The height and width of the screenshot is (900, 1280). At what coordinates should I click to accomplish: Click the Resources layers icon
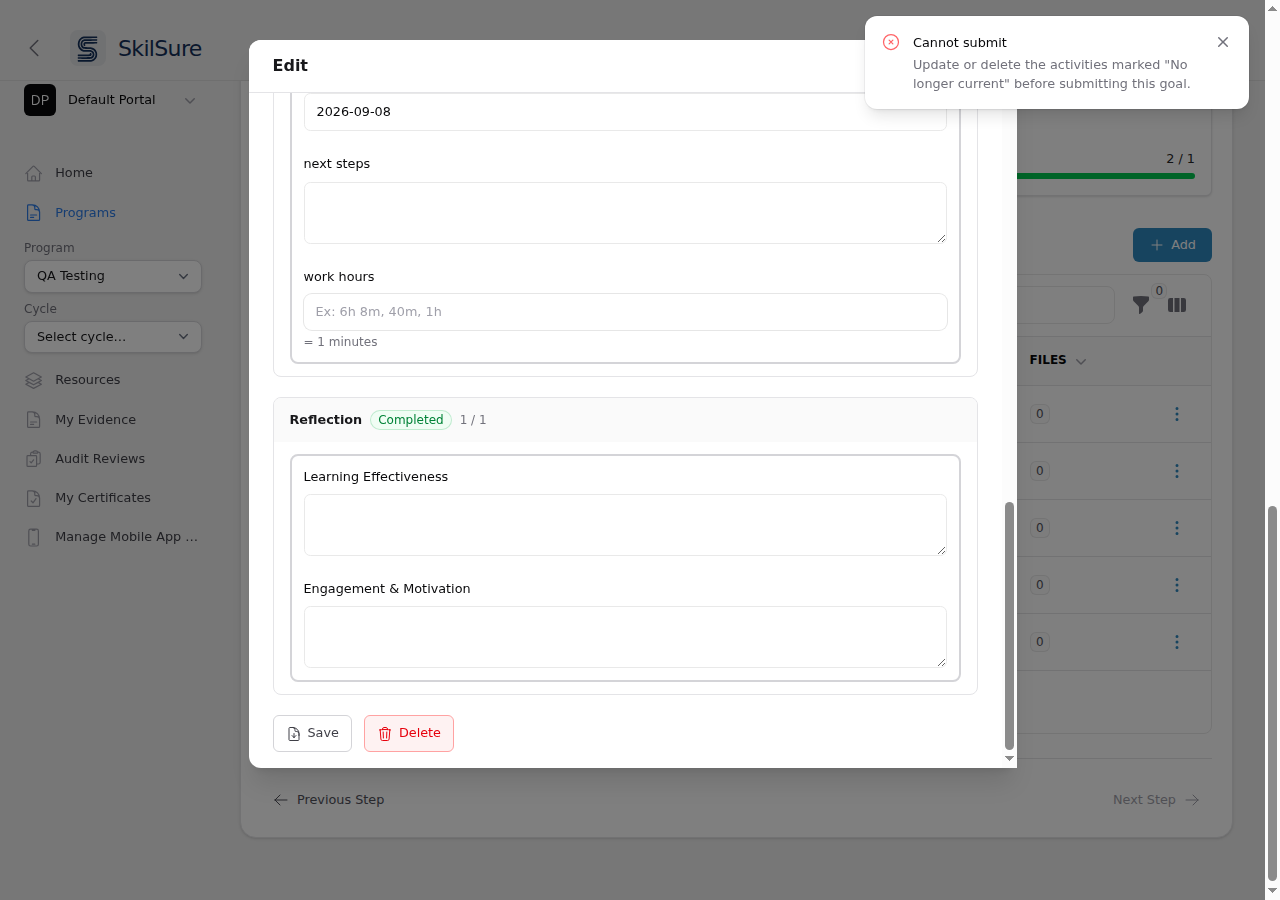(34, 380)
